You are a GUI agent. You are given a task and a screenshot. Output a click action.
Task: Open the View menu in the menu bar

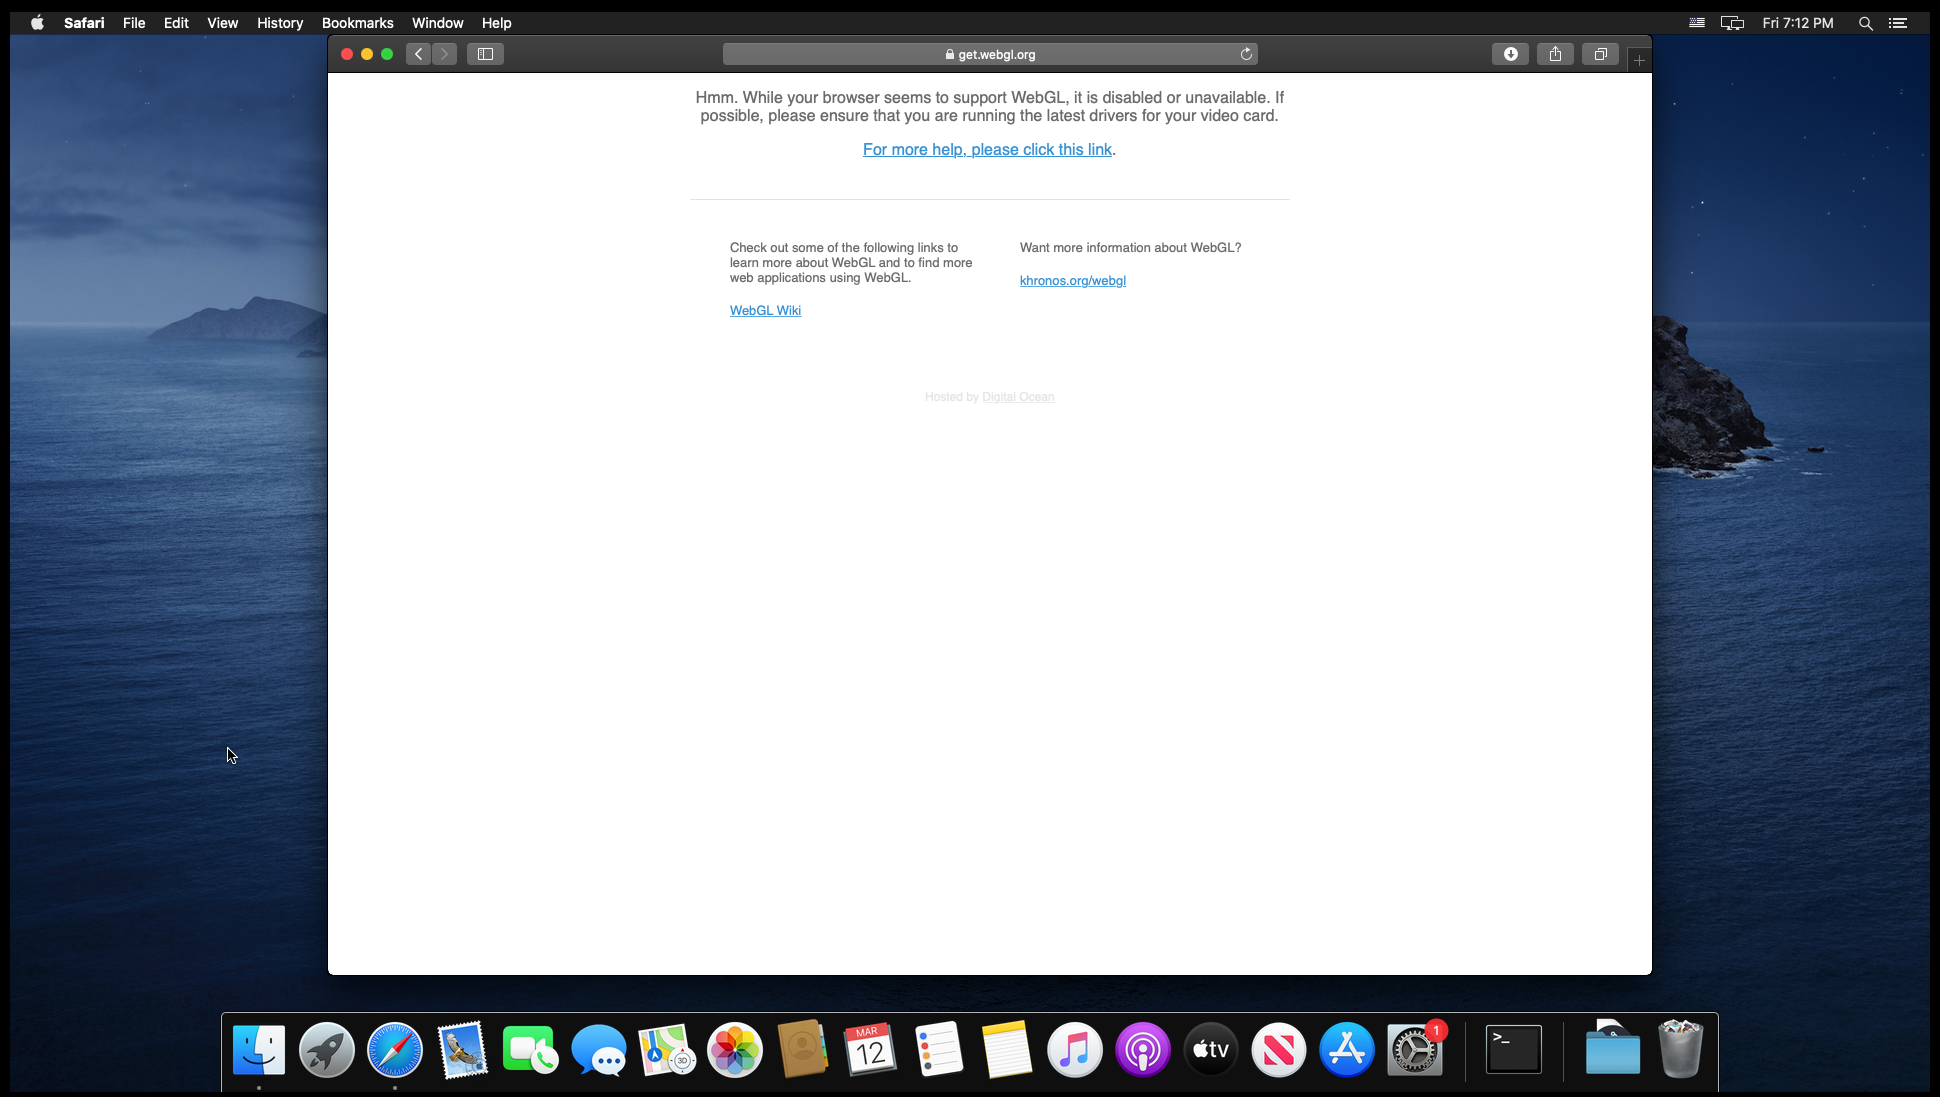tap(222, 23)
